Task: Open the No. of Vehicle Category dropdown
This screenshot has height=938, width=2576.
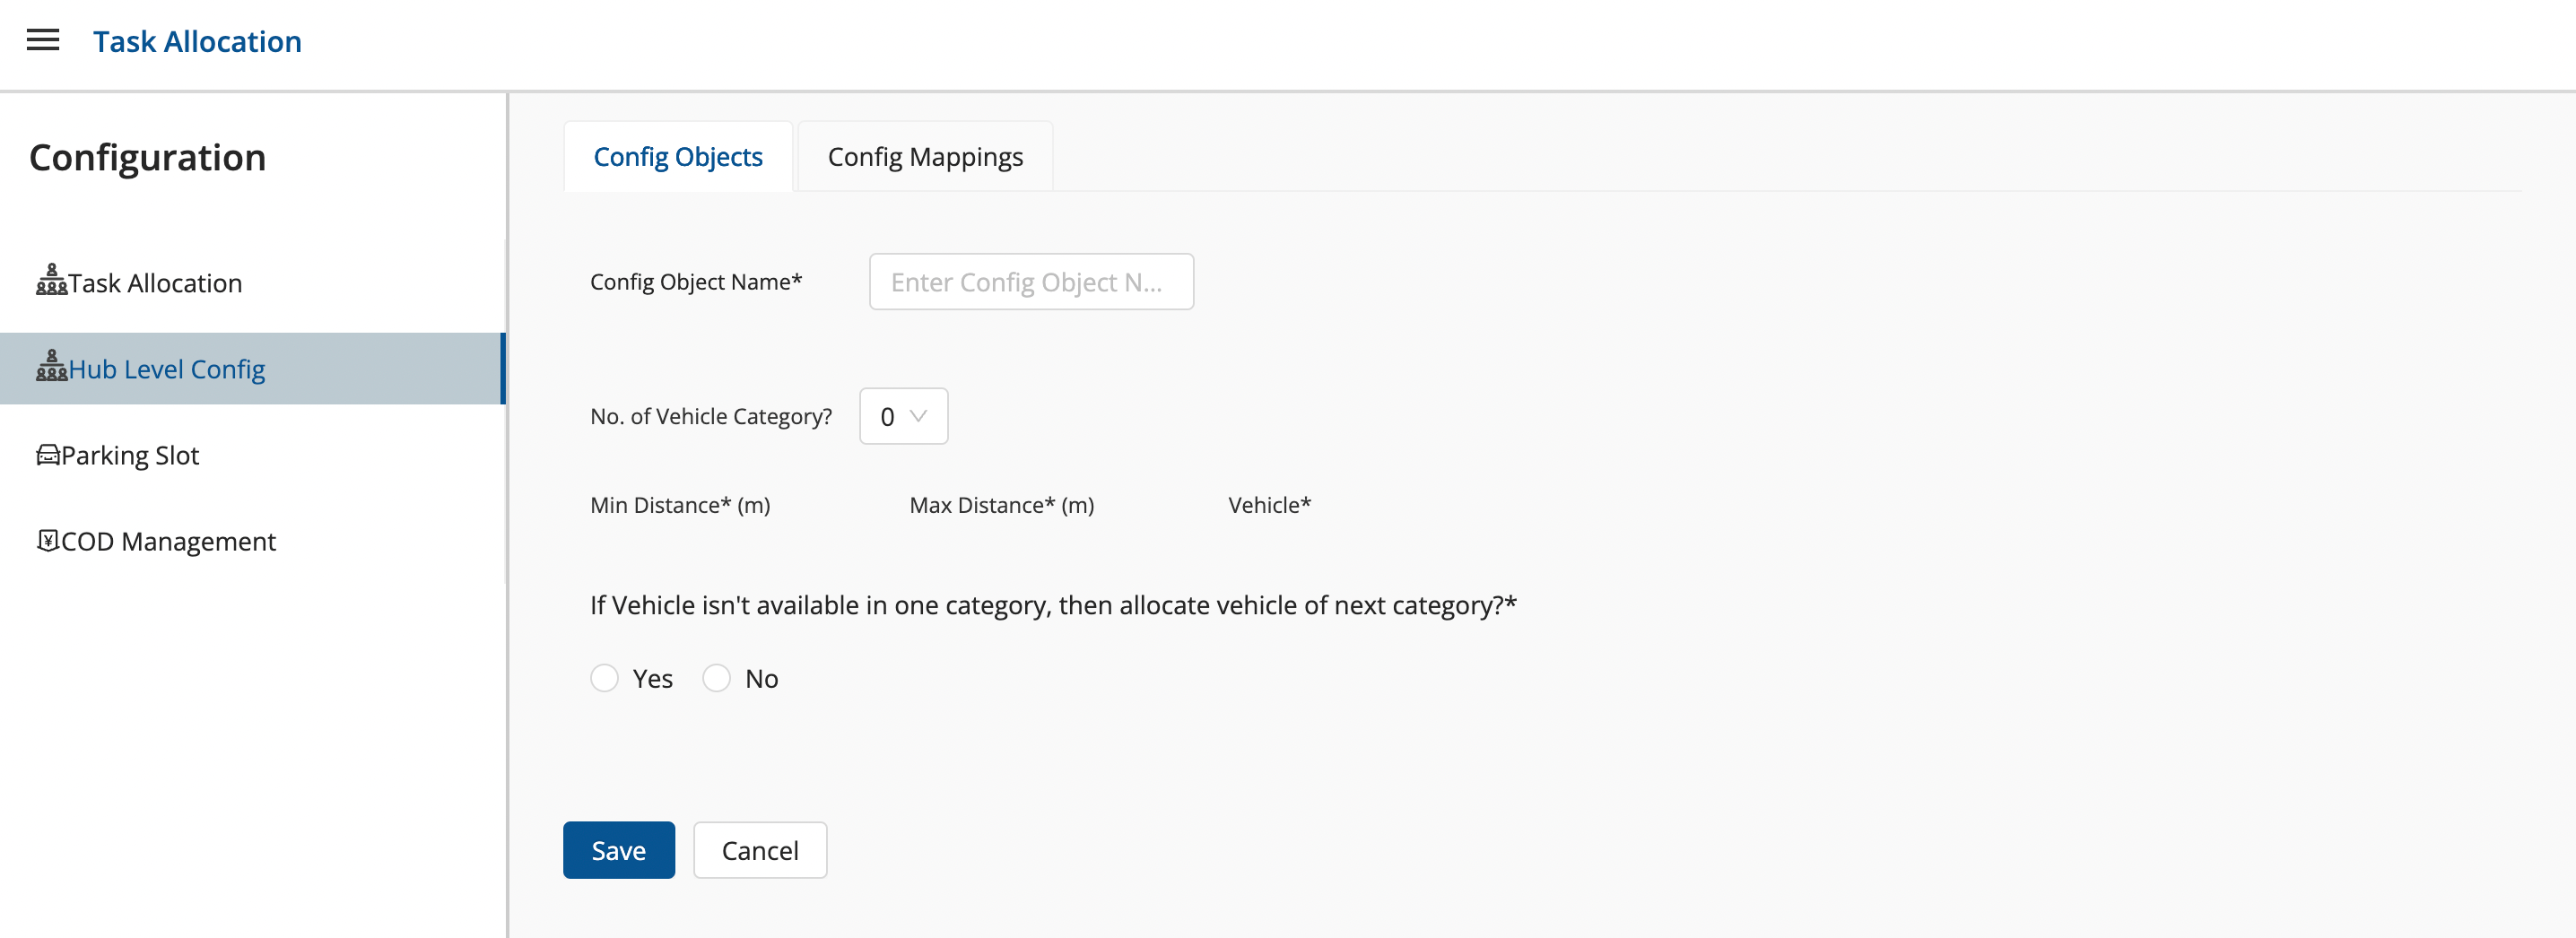Action: [902, 416]
